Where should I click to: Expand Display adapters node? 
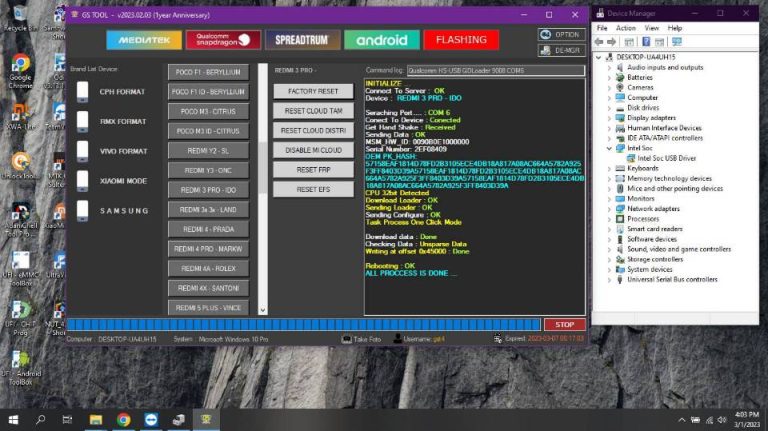coord(609,118)
